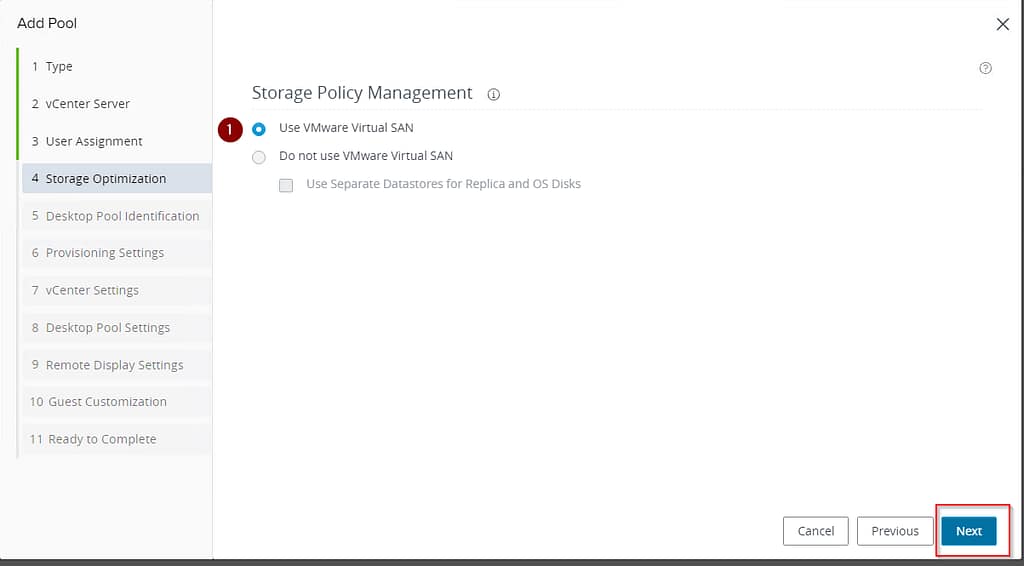Image resolution: width=1024 pixels, height=566 pixels.
Task: Open step 6 Provisioning Settings
Action: coord(104,253)
